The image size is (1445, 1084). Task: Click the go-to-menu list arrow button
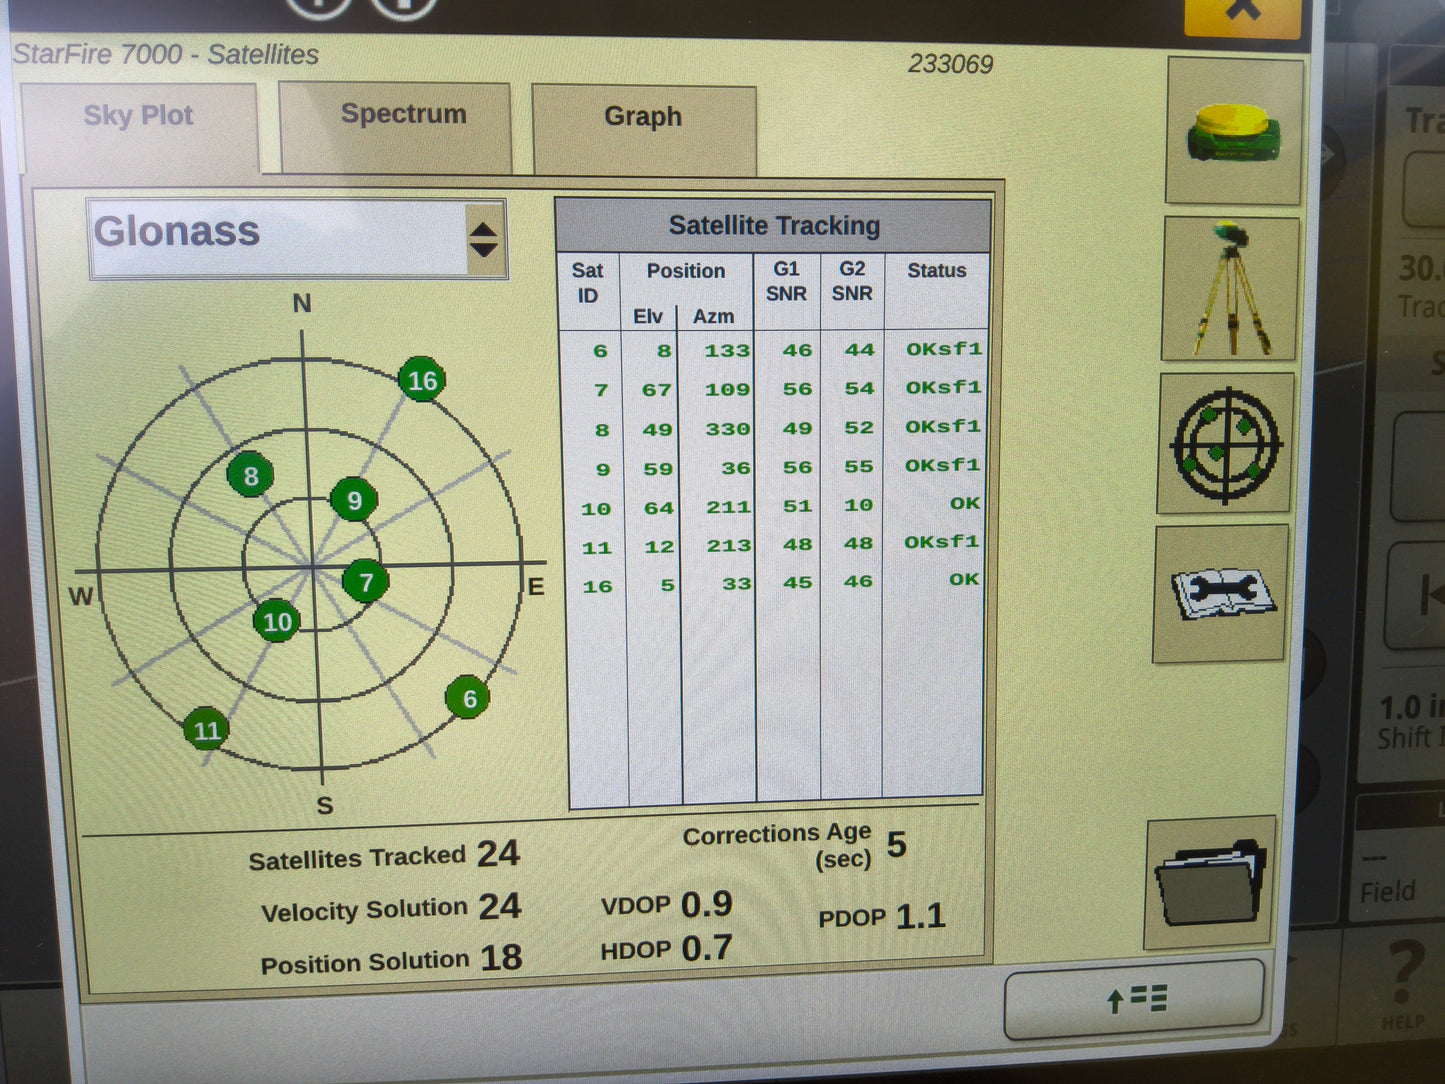(1135, 999)
